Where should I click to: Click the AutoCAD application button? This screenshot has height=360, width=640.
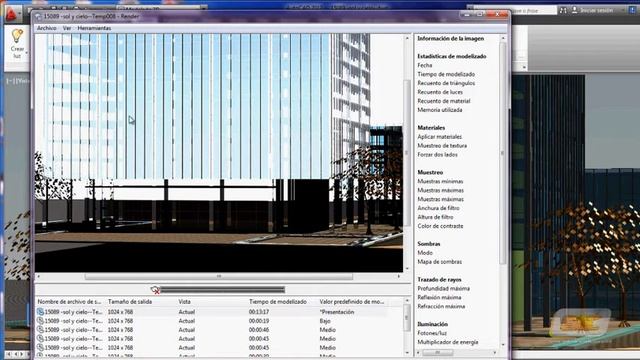(11, 15)
